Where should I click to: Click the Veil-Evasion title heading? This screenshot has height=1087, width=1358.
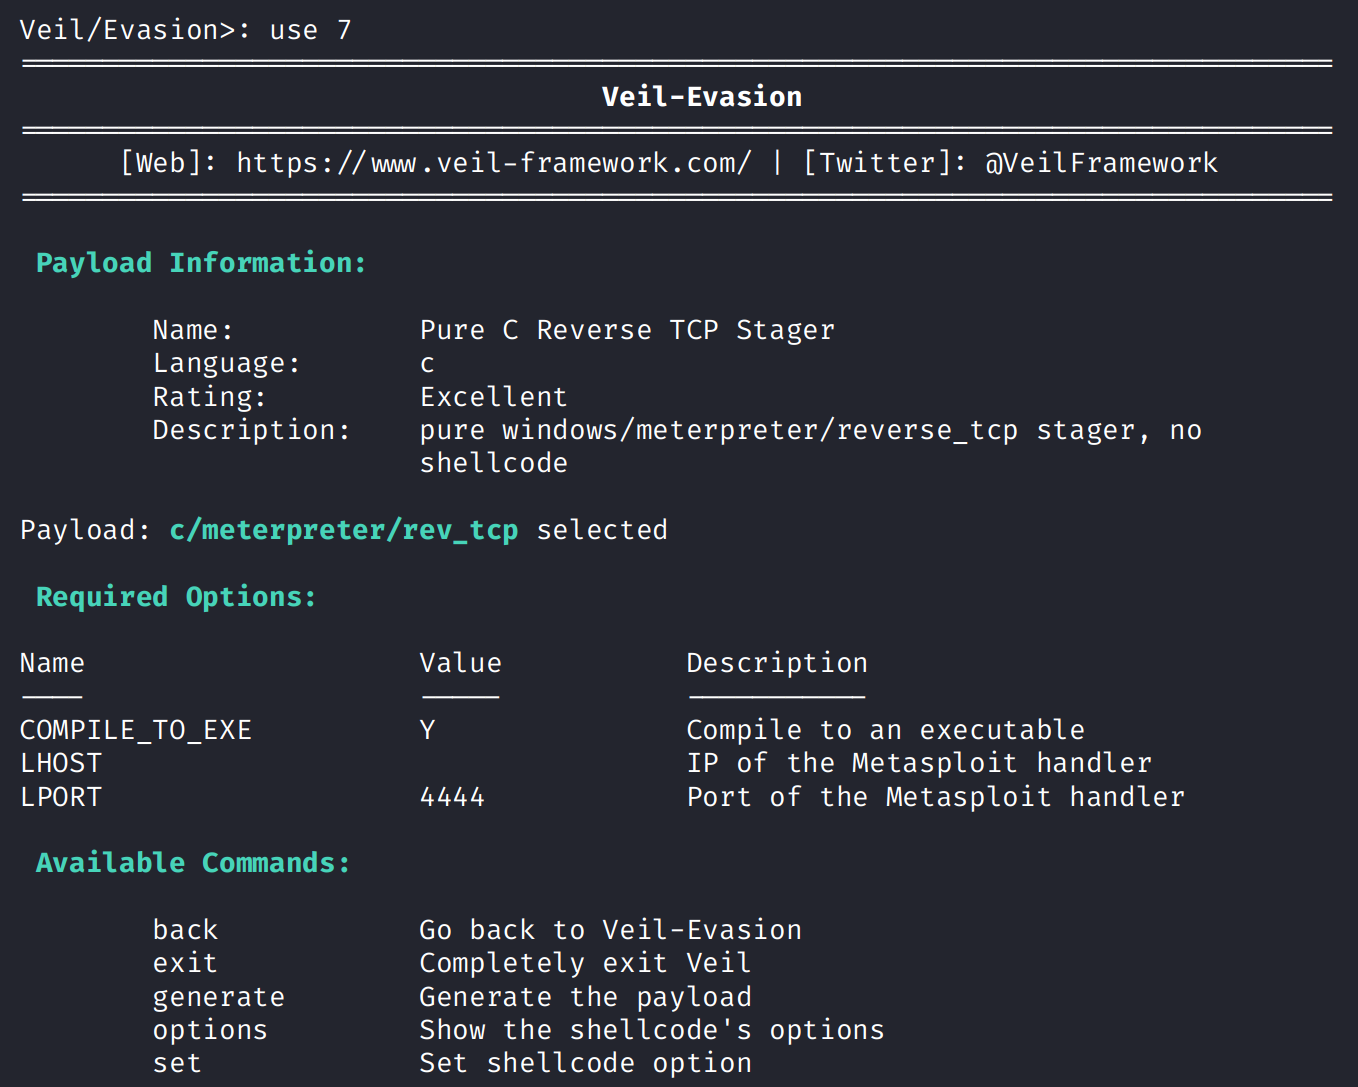coord(701,97)
